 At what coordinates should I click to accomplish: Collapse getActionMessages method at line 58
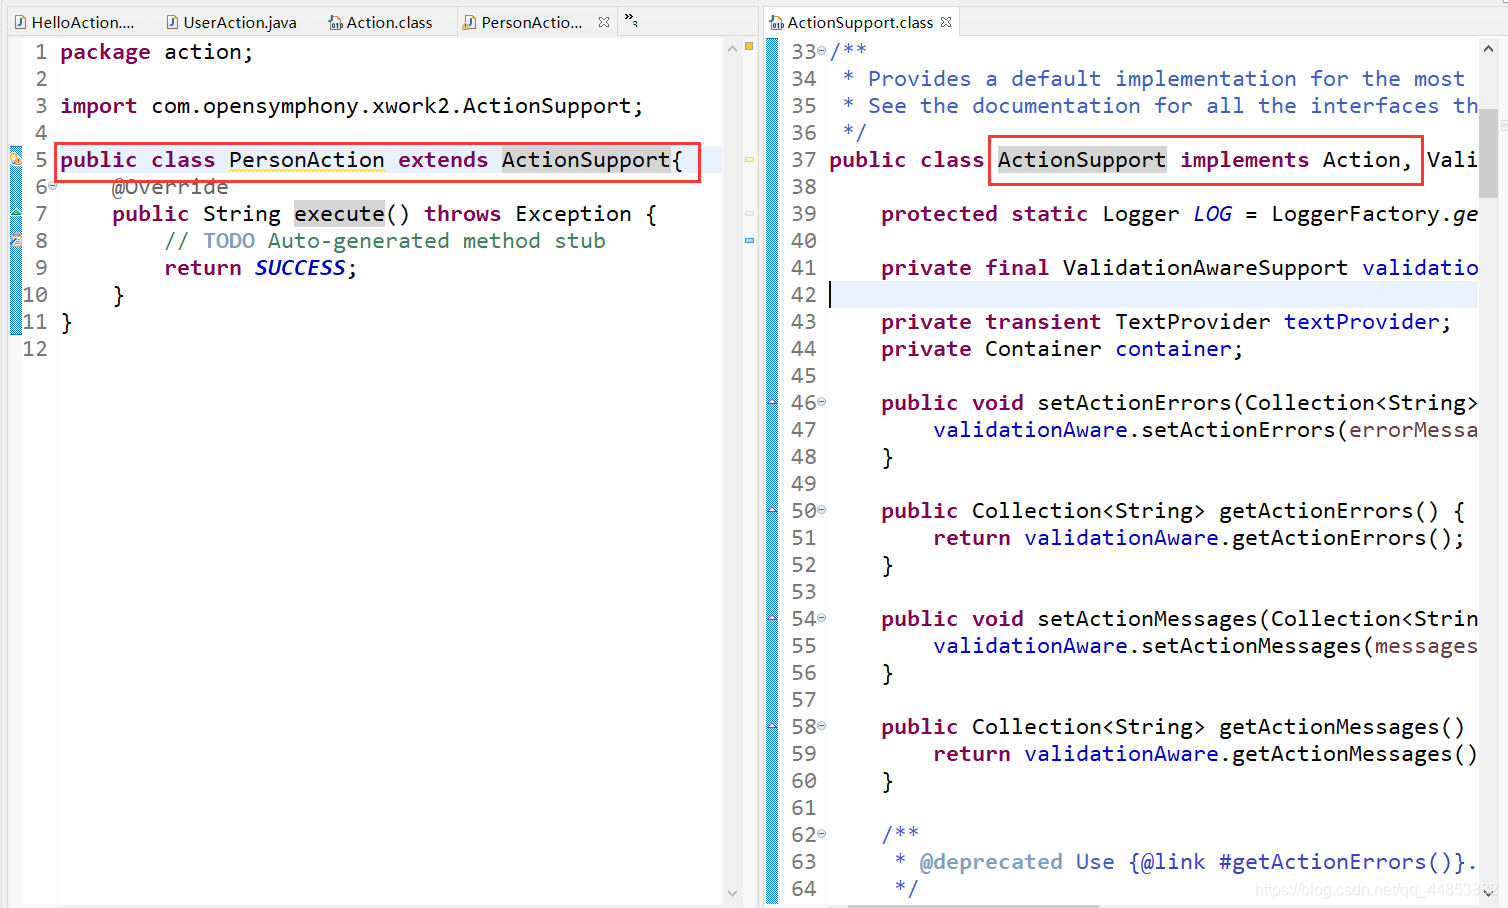coord(822,726)
